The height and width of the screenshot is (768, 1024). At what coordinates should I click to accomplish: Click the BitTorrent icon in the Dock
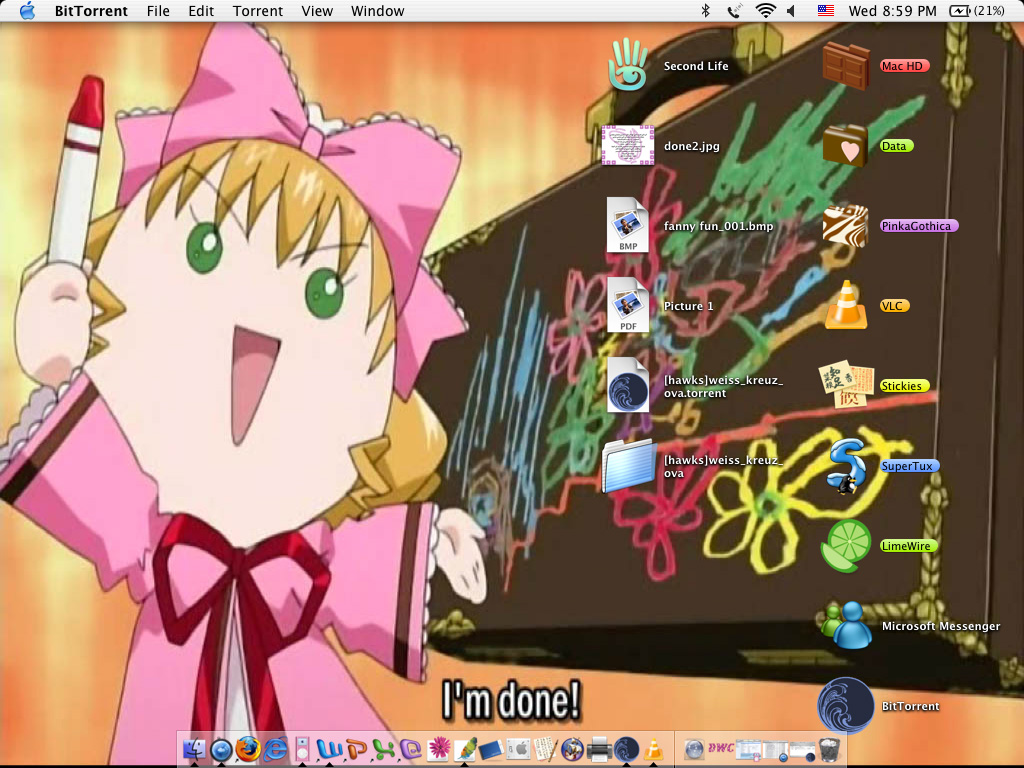pos(626,748)
